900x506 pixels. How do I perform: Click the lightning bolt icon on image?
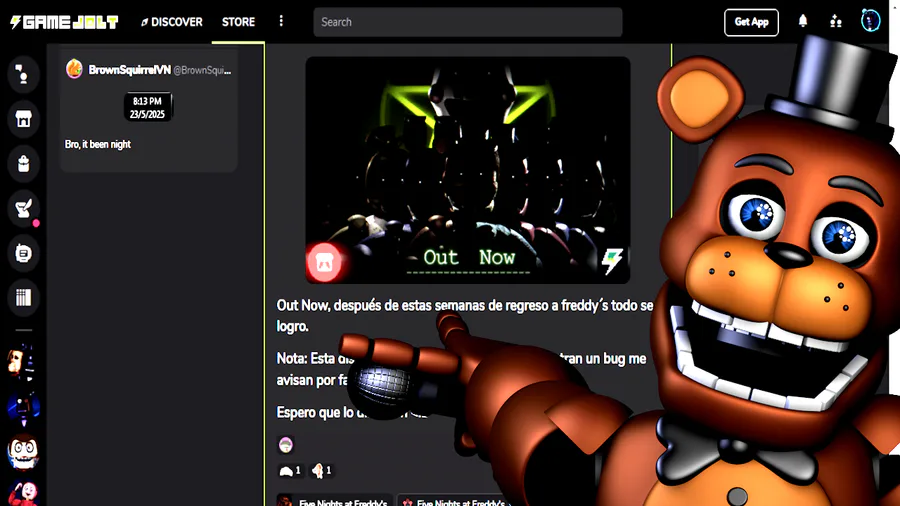612,262
